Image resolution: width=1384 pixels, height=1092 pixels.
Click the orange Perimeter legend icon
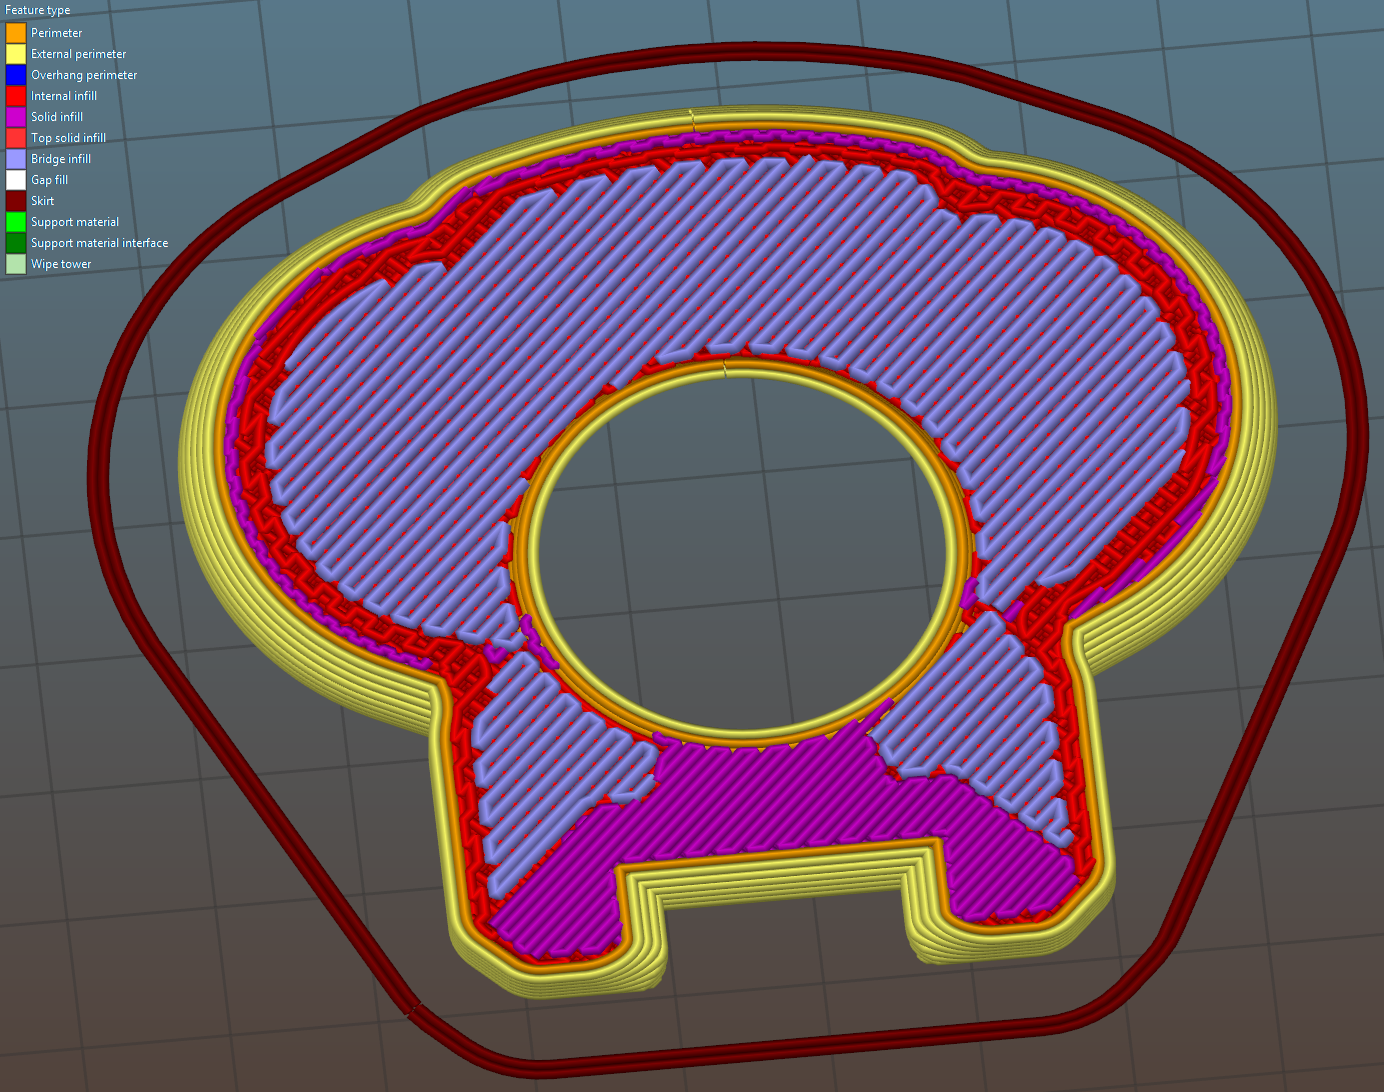pyautogui.click(x=16, y=32)
